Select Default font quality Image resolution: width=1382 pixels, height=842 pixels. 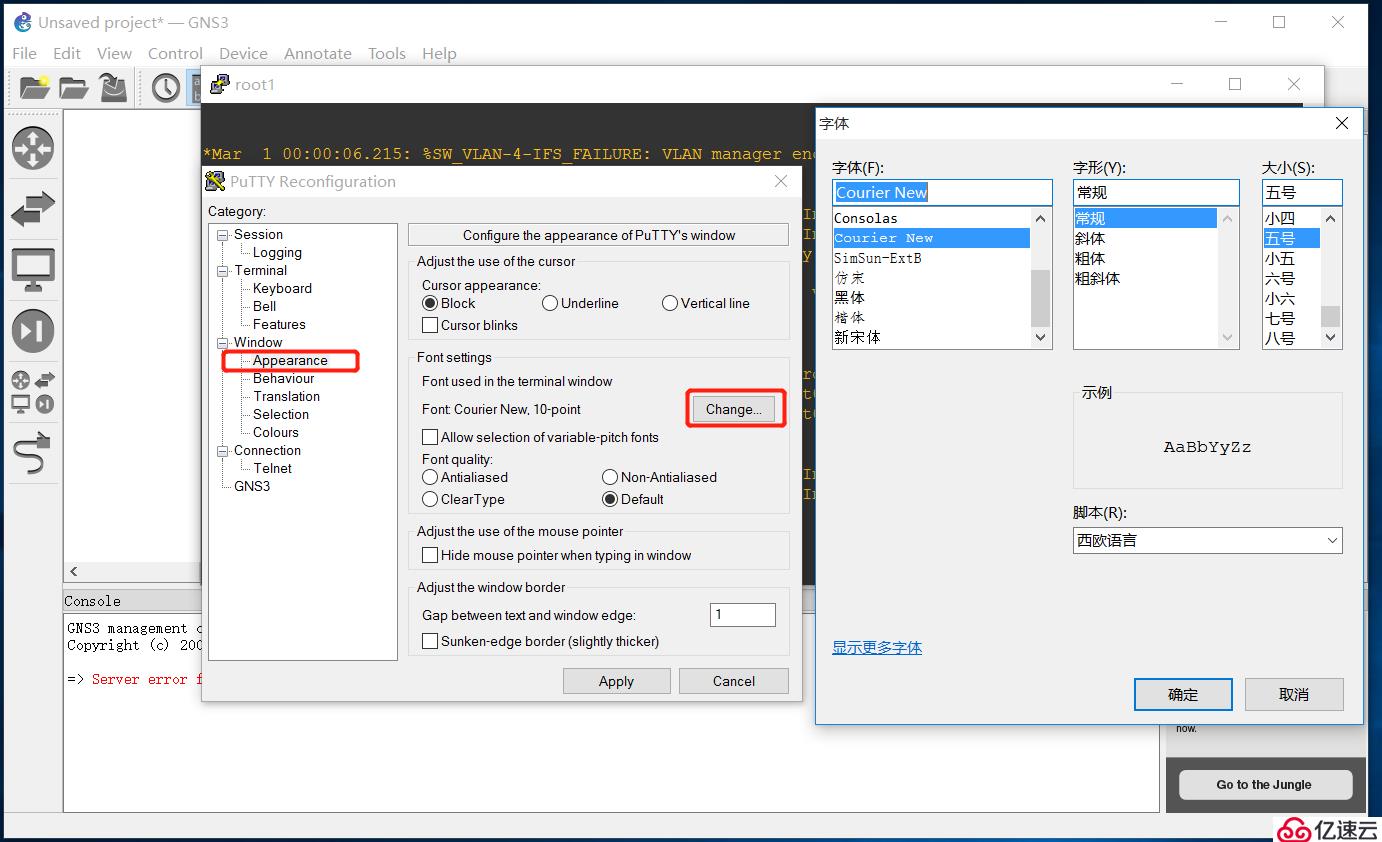pos(610,499)
